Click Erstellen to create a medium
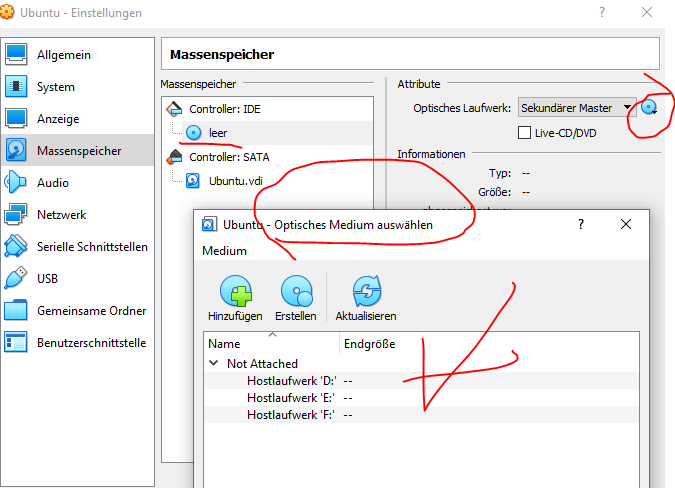 pos(296,298)
